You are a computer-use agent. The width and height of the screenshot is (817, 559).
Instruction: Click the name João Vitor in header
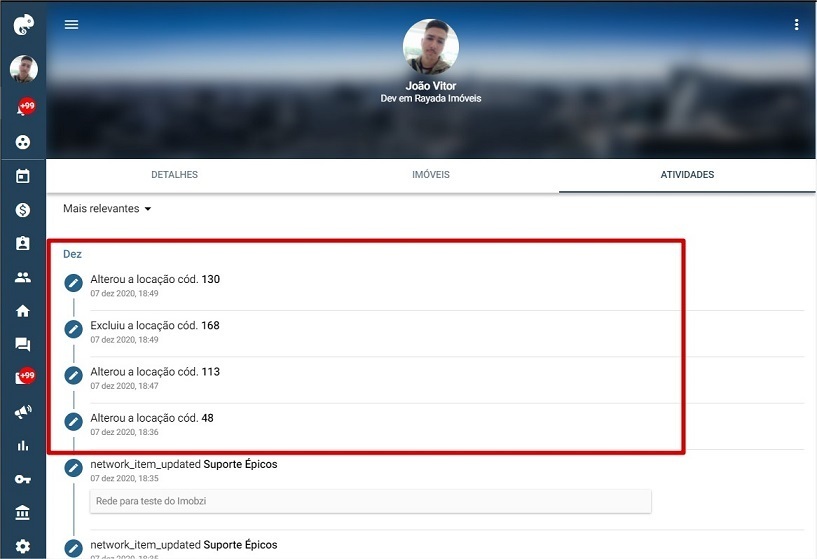tap(431, 86)
